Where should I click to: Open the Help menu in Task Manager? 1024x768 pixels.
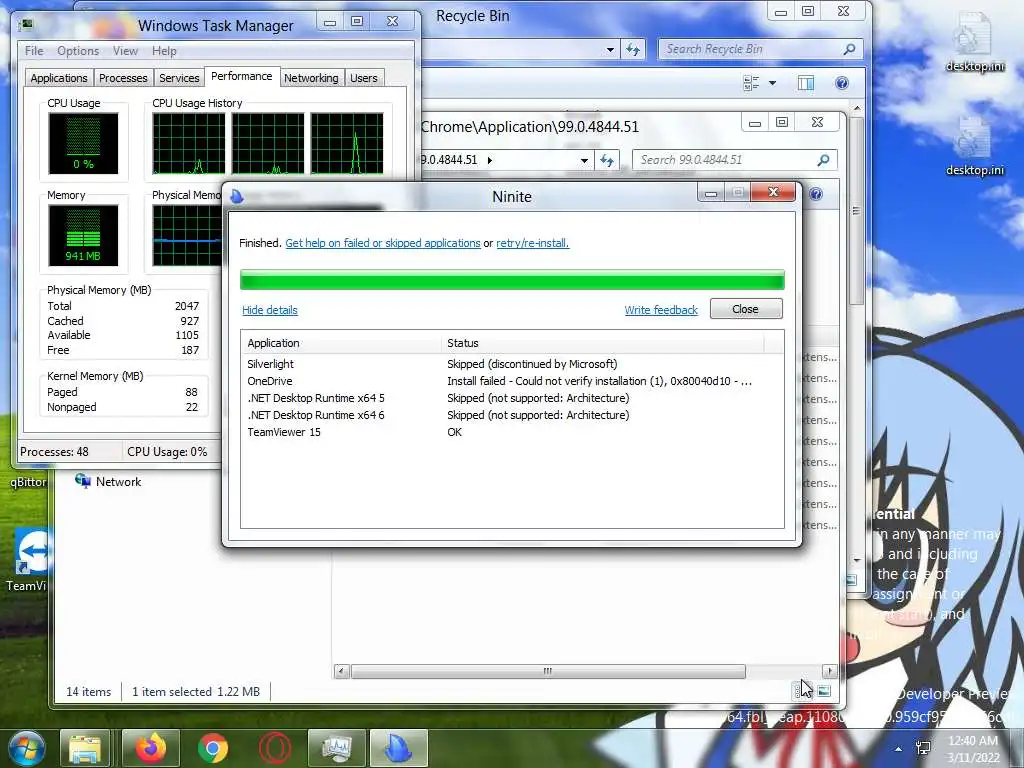tap(164, 51)
